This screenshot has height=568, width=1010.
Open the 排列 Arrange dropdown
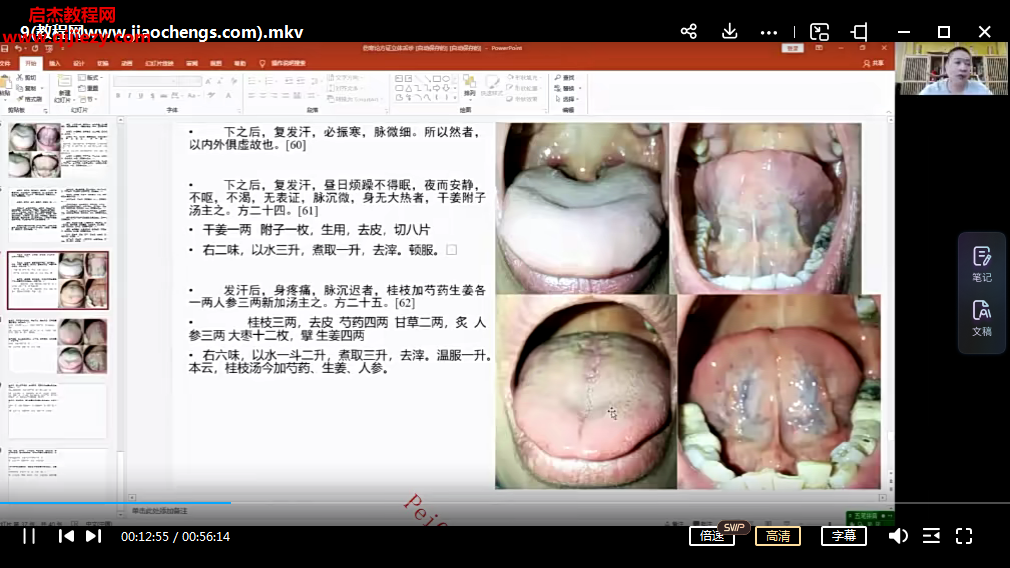470,86
